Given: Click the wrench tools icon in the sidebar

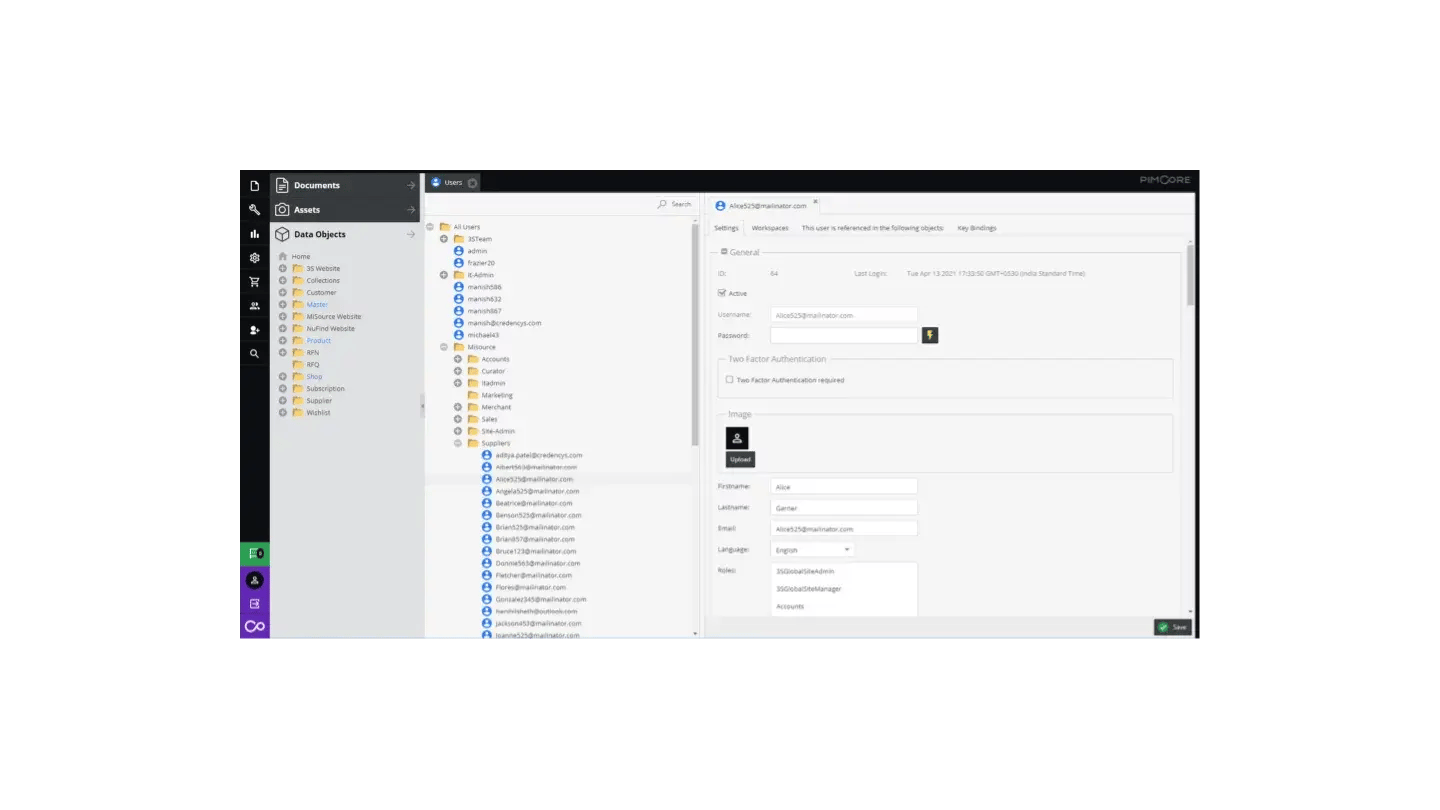Looking at the screenshot, I should [255, 209].
